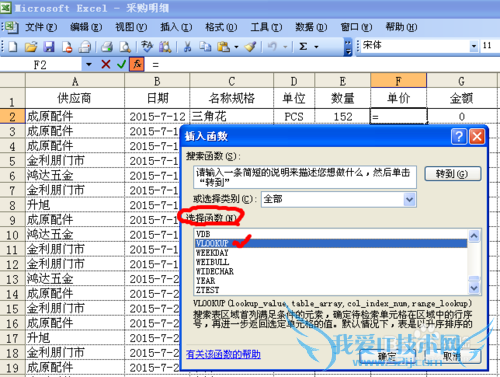This screenshot has height=377, width=500.
Task: Open the font name dropdown (宋体)
Action: coord(474,46)
